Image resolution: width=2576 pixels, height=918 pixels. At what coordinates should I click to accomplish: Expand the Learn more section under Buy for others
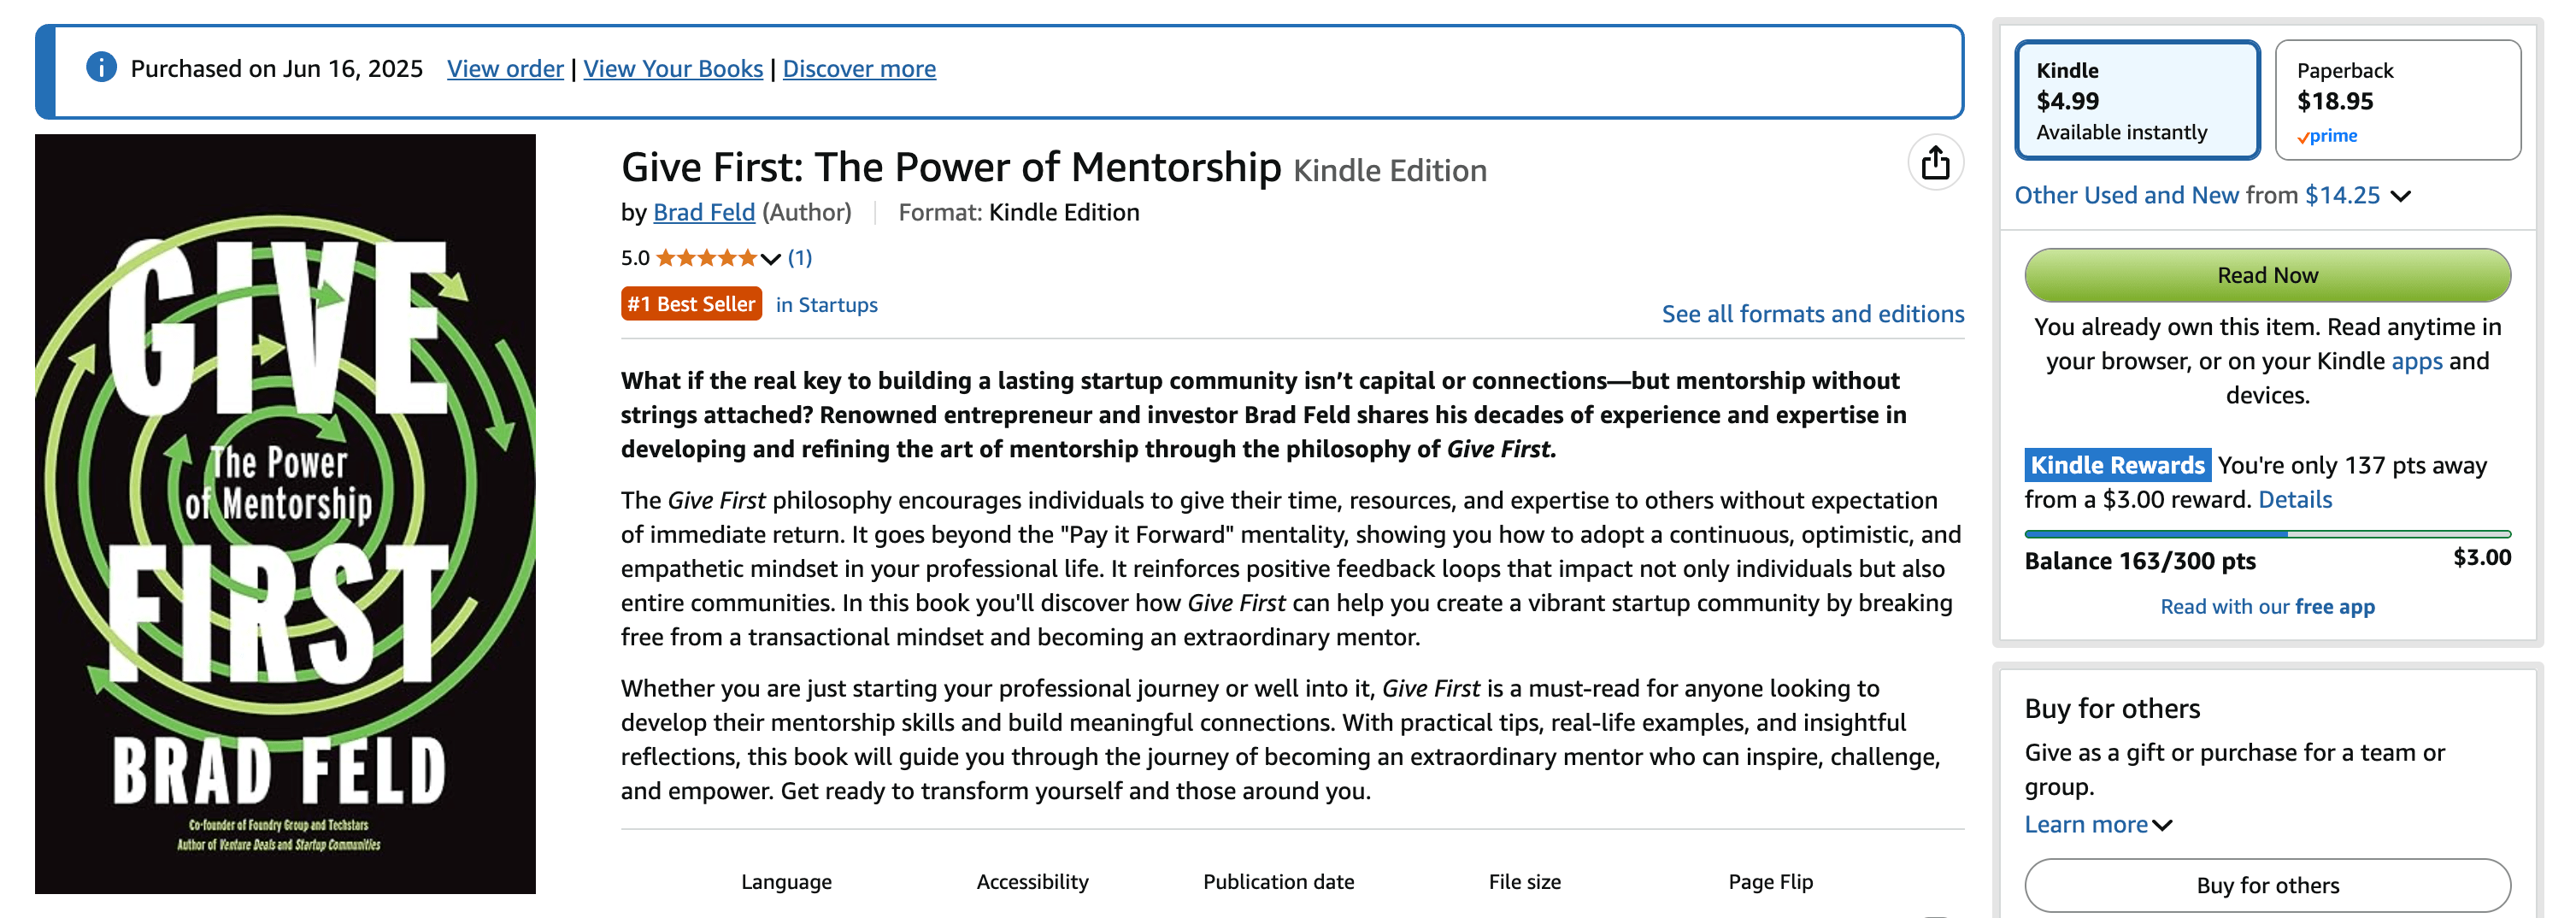pyautogui.click(x=2096, y=824)
